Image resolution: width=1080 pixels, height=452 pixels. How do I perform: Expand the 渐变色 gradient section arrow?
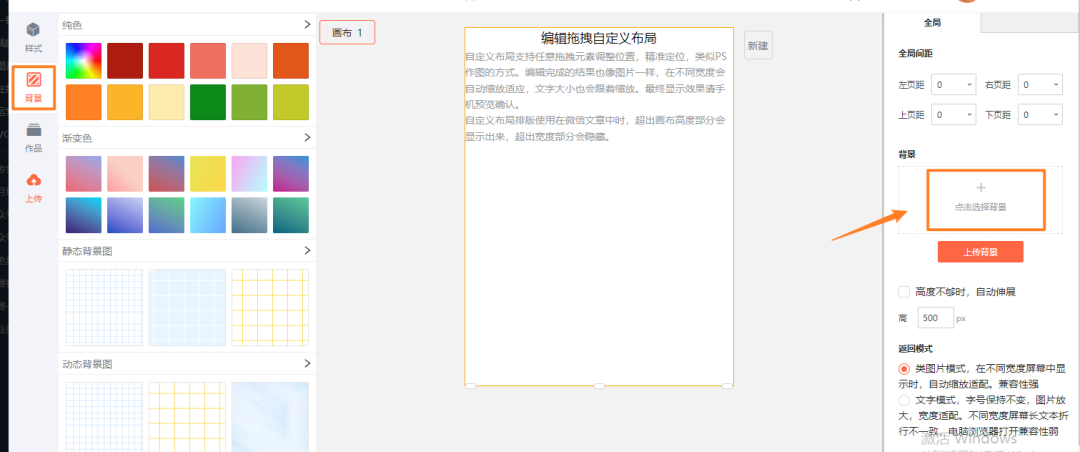(307, 137)
